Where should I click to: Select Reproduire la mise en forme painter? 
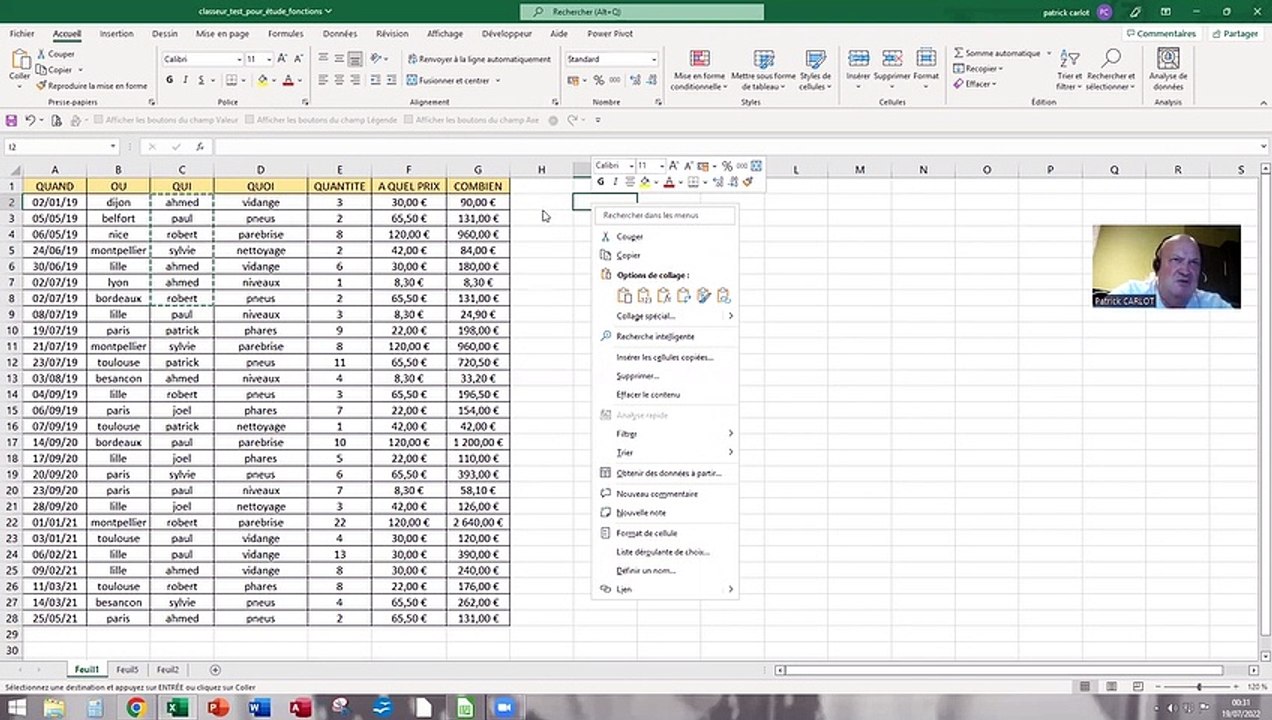tap(92, 86)
